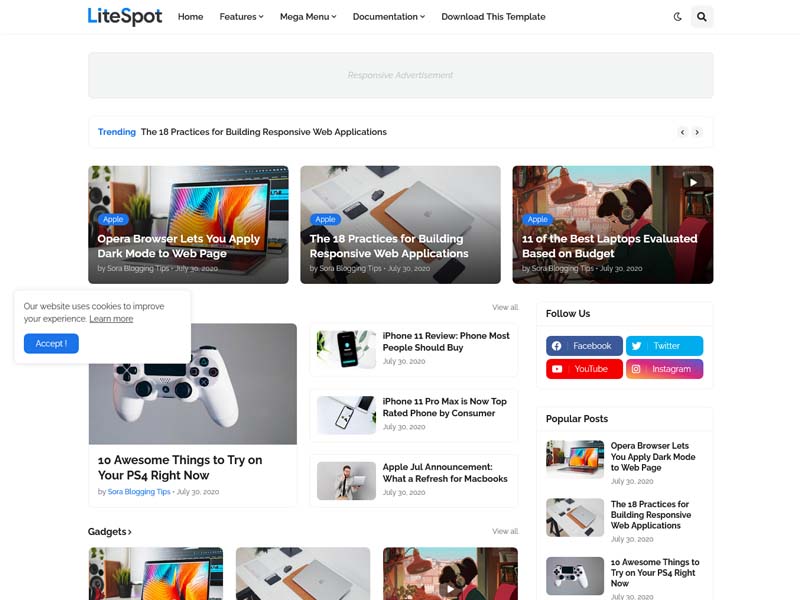Viewport: 800px width, 600px height.
Task: Open Apple Jul Announcement headline
Action: pyautogui.click(x=445, y=473)
